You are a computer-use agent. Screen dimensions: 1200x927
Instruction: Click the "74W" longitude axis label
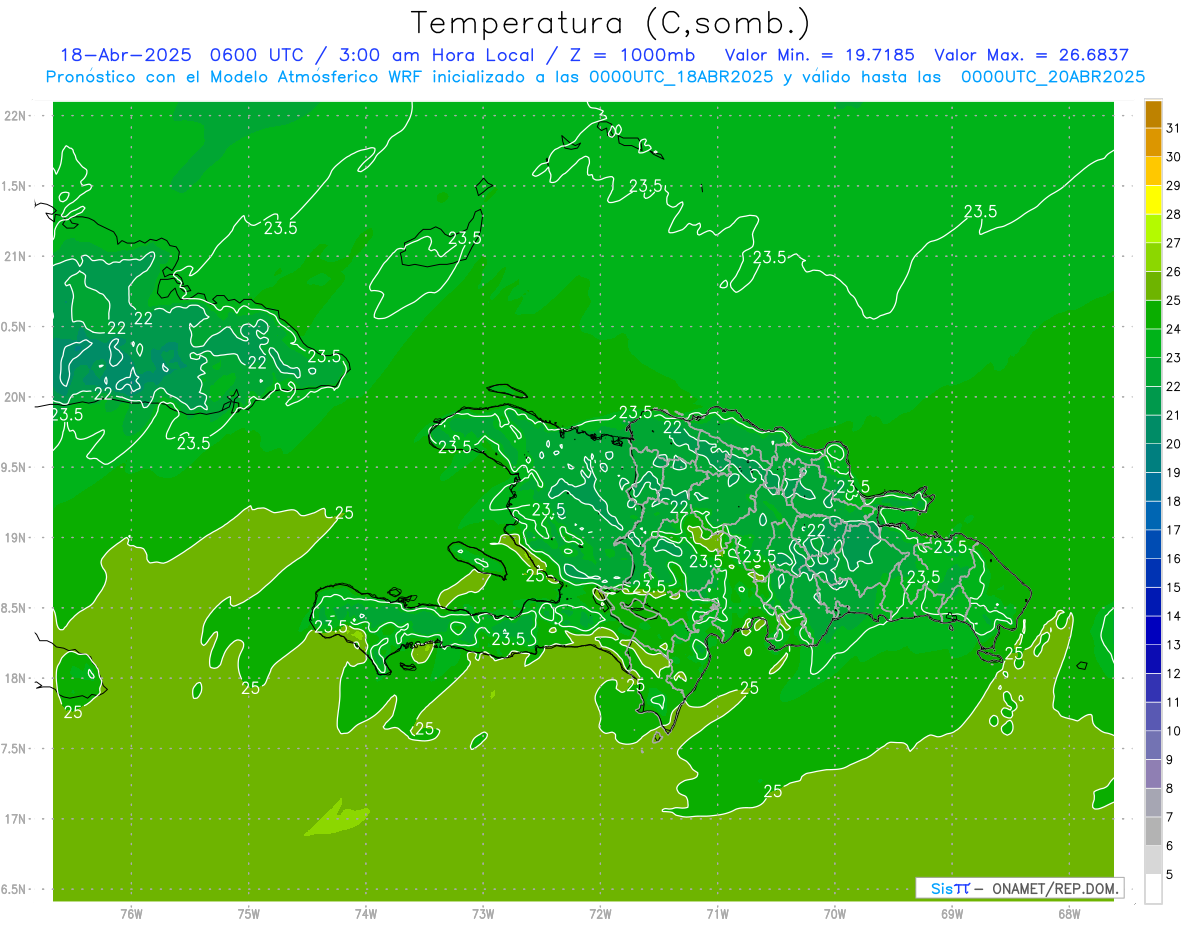(366, 913)
